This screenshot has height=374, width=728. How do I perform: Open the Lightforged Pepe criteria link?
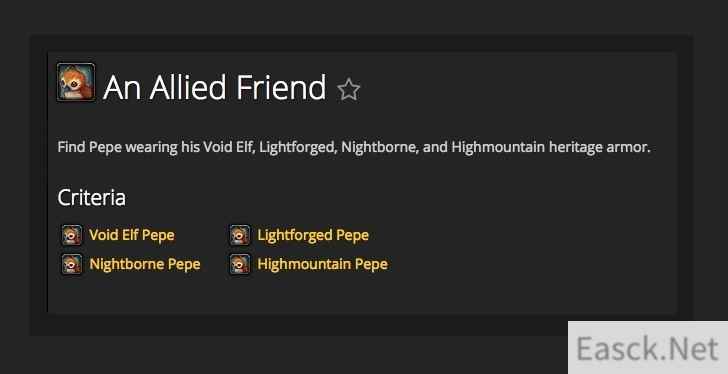tap(313, 235)
